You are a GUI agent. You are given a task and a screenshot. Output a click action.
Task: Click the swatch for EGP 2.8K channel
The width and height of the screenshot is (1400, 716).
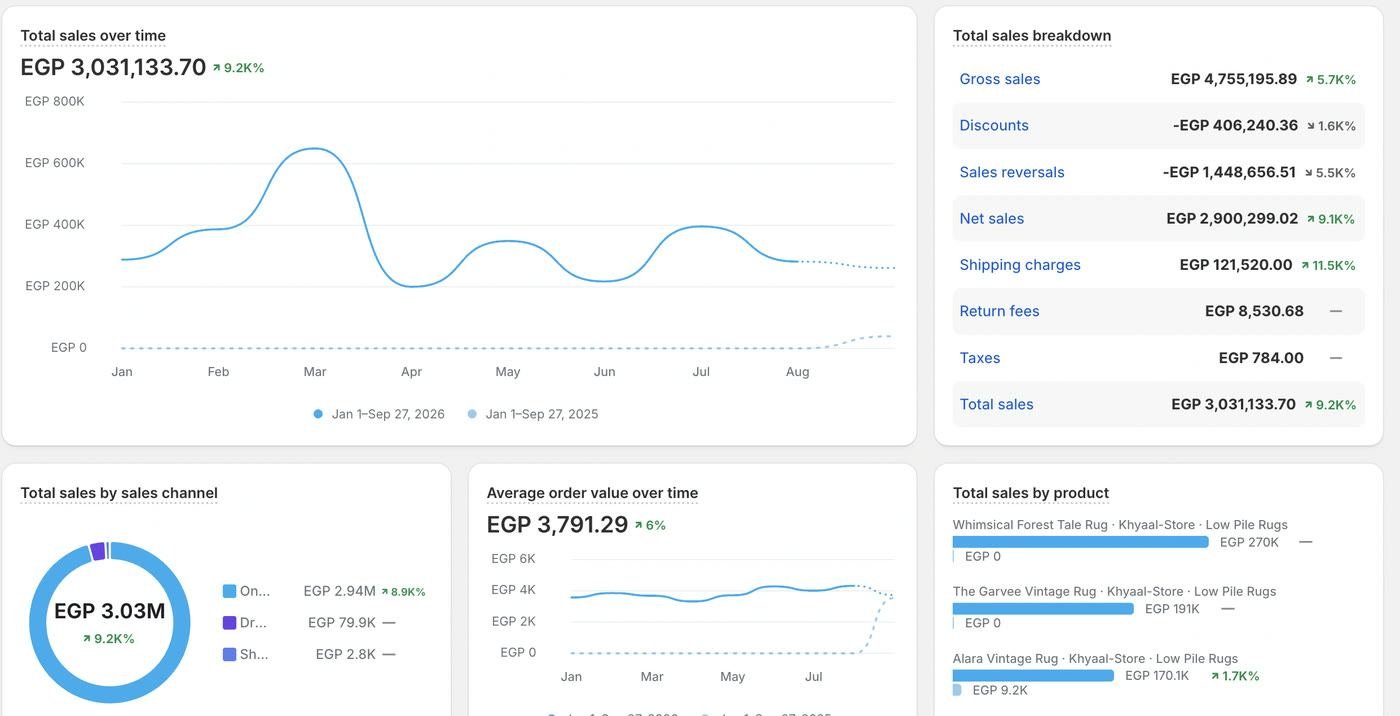click(x=230, y=654)
